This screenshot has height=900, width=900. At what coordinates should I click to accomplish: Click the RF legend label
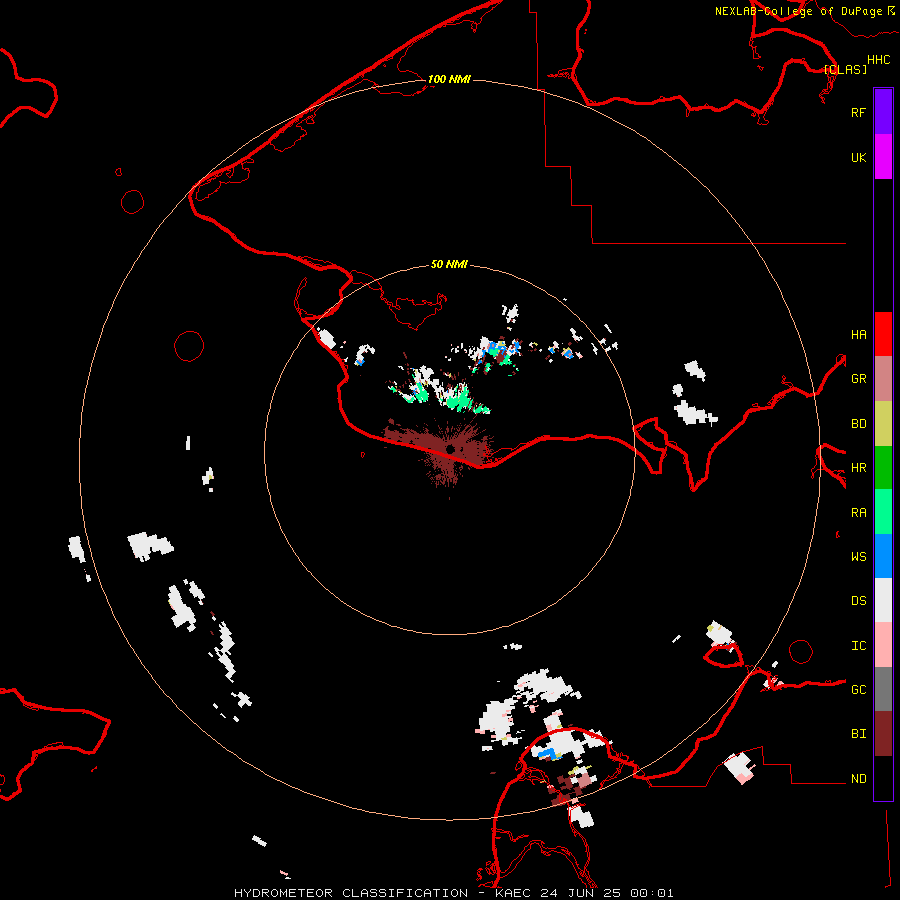coord(858,112)
